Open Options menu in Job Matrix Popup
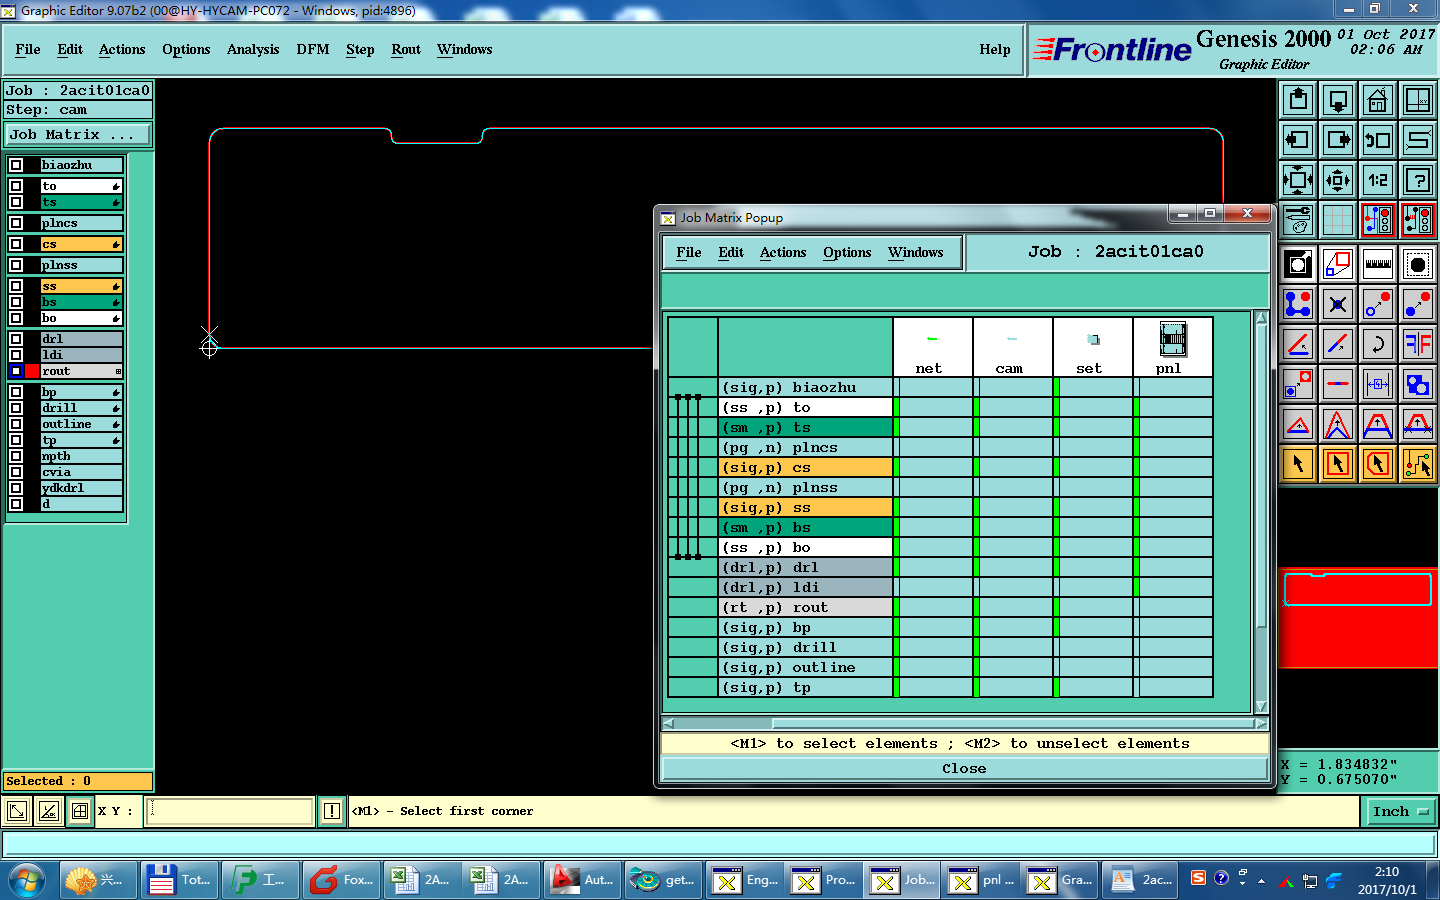The height and width of the screenshot is (900, 1440). tap(847, 253)
